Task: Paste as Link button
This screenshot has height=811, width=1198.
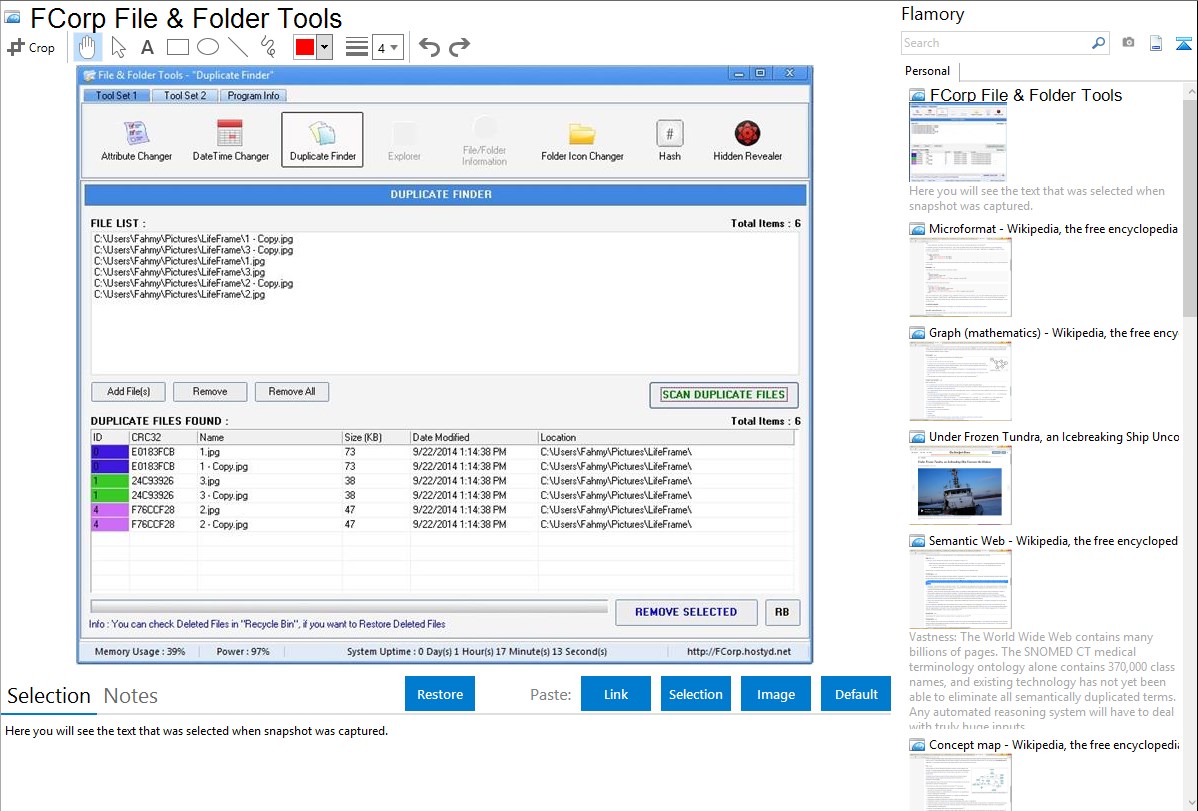Action: click(616, 694)
